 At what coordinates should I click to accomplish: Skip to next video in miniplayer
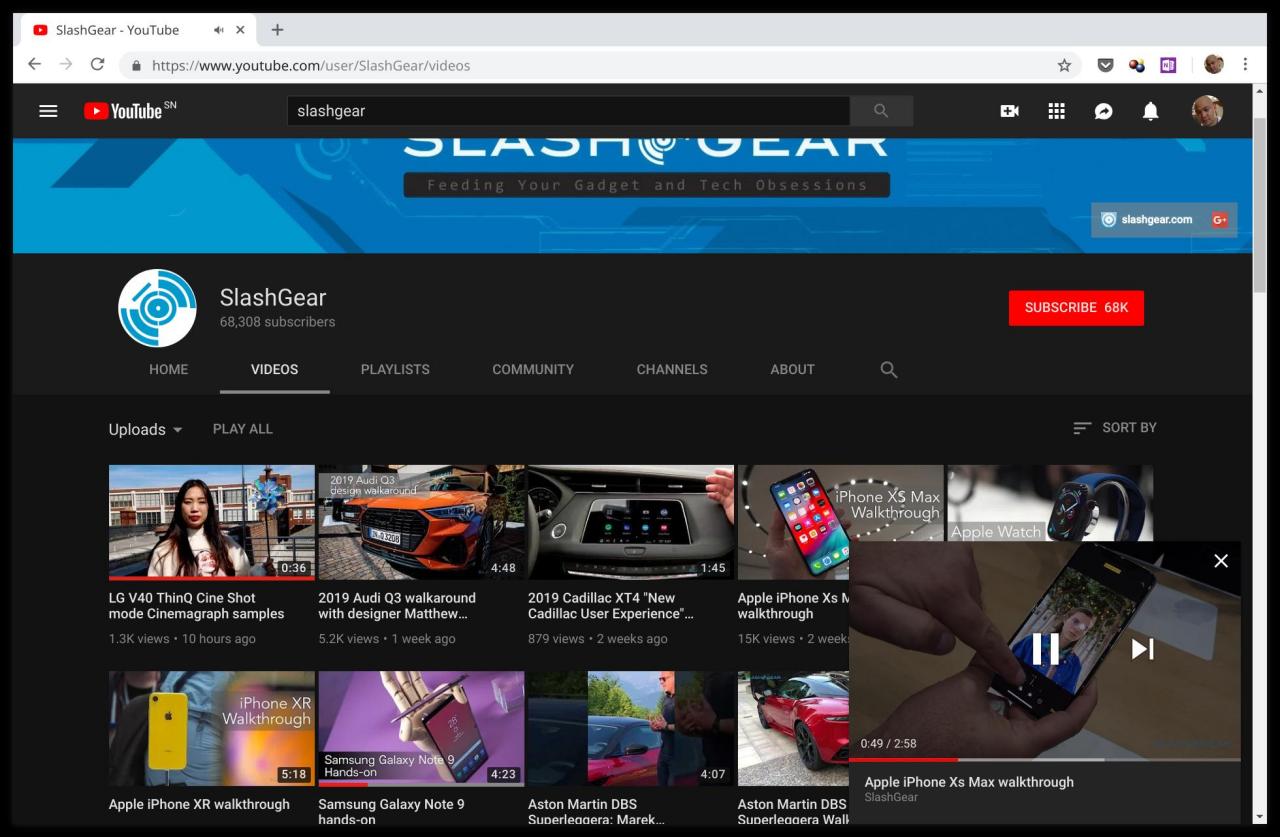tap(1142, 649)
